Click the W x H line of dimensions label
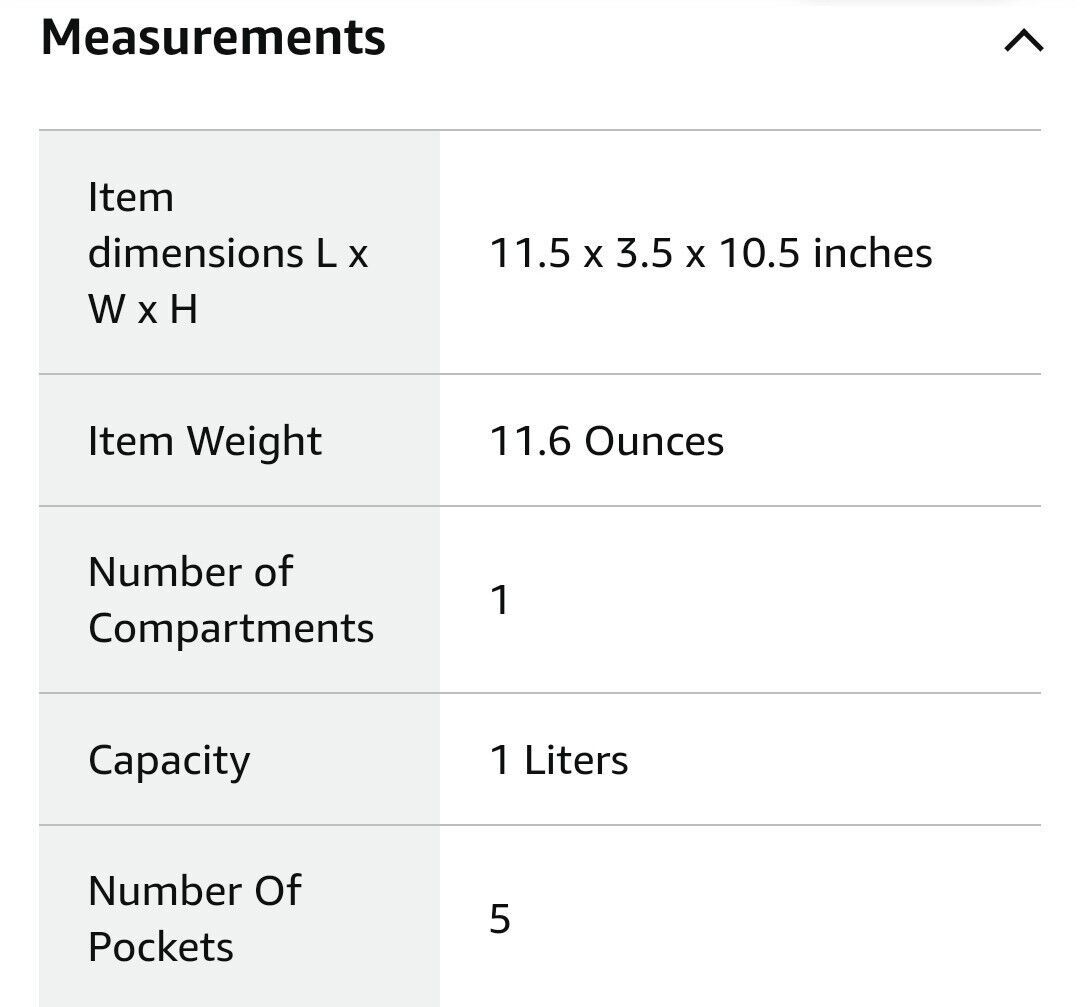The height and width of the screenshot is (1007, 1080). [x=143, y=309]
